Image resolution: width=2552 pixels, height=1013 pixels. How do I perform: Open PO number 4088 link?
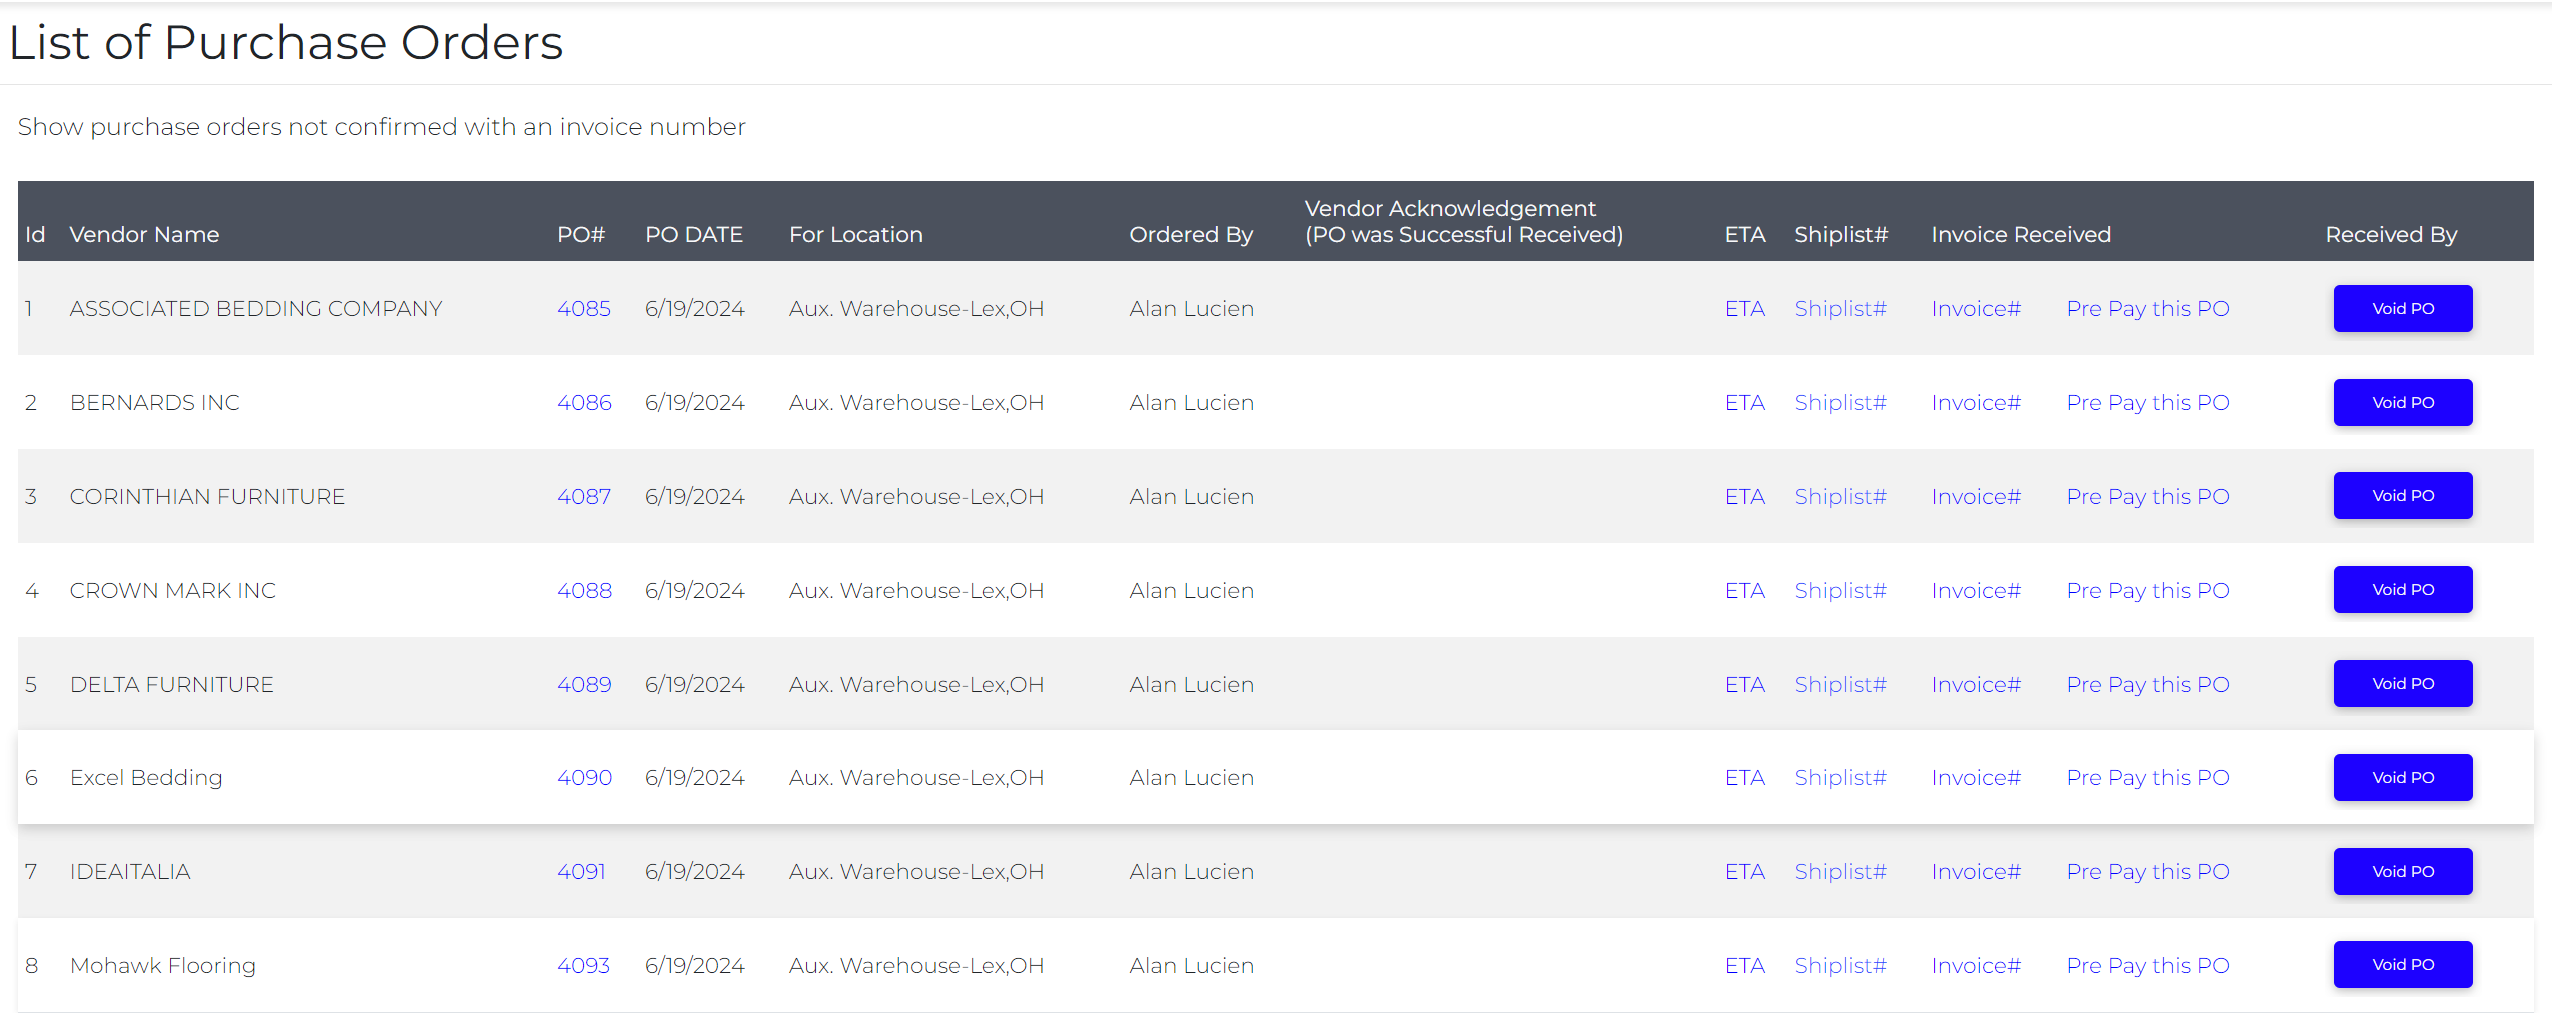[584, 590]
